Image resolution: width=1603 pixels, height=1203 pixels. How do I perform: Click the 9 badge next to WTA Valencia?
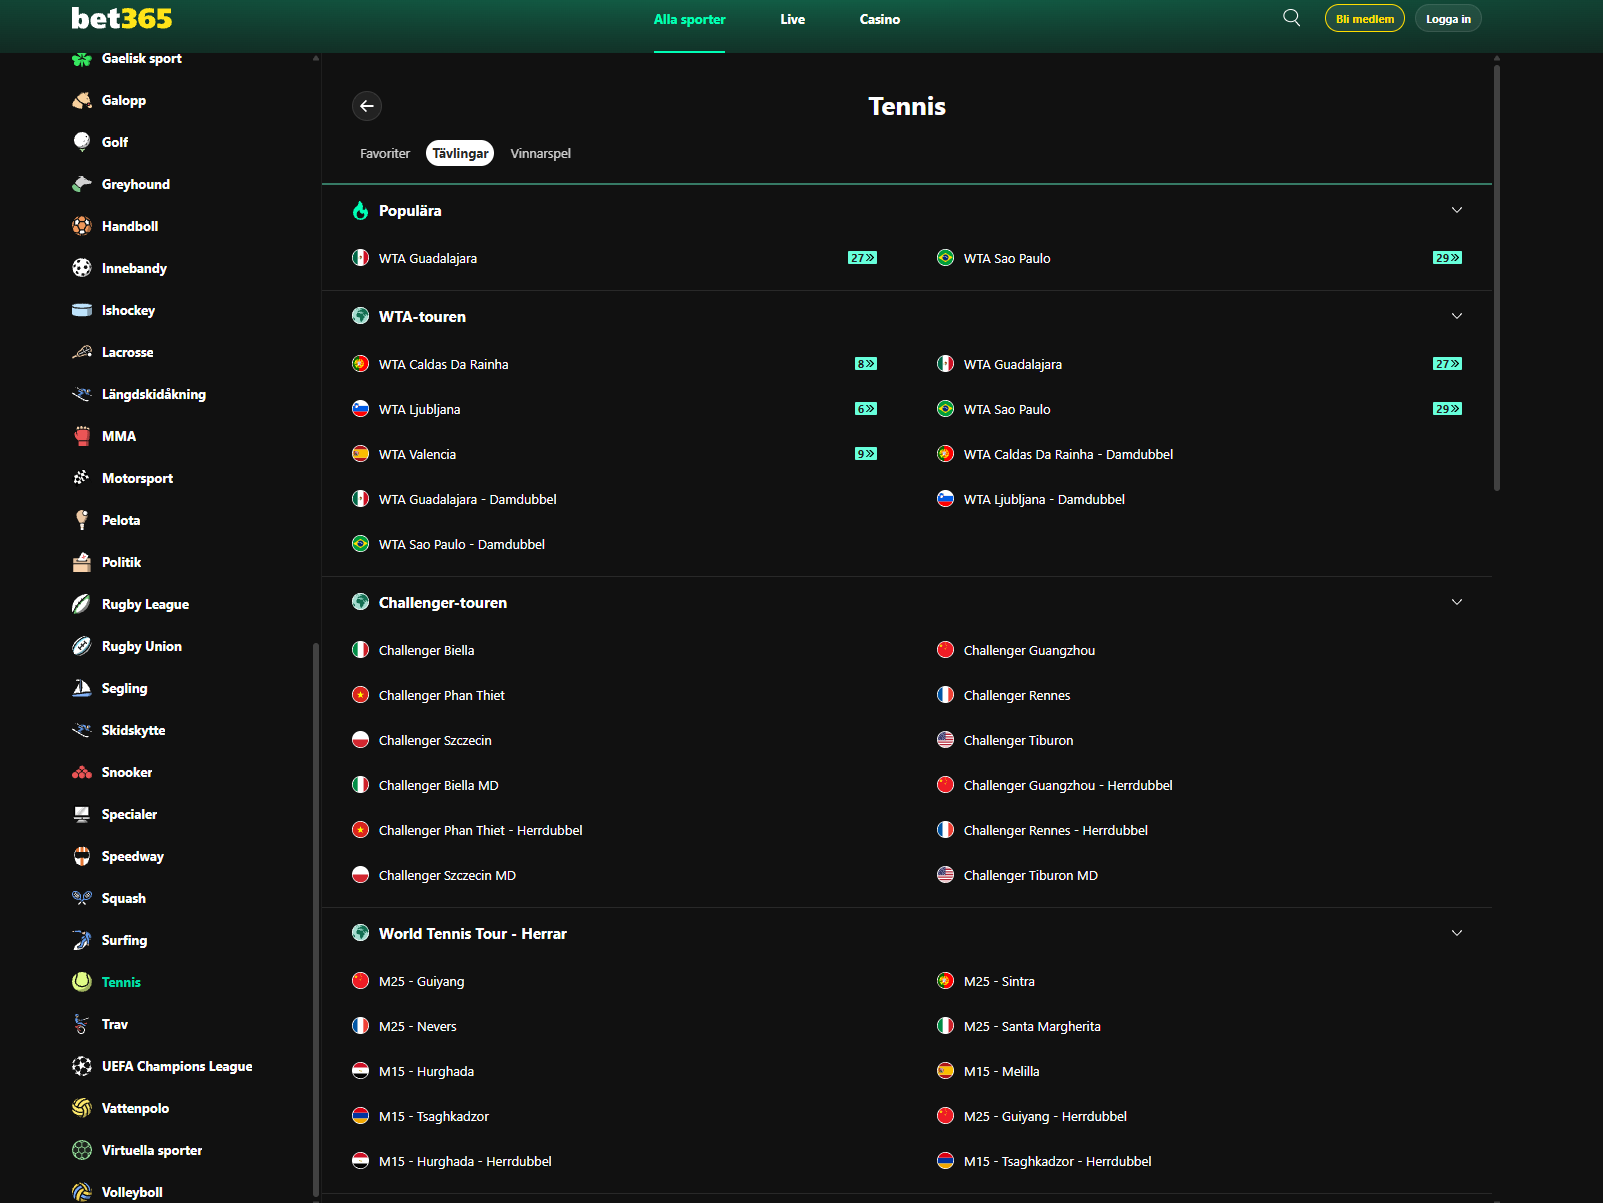pos(866,454)
